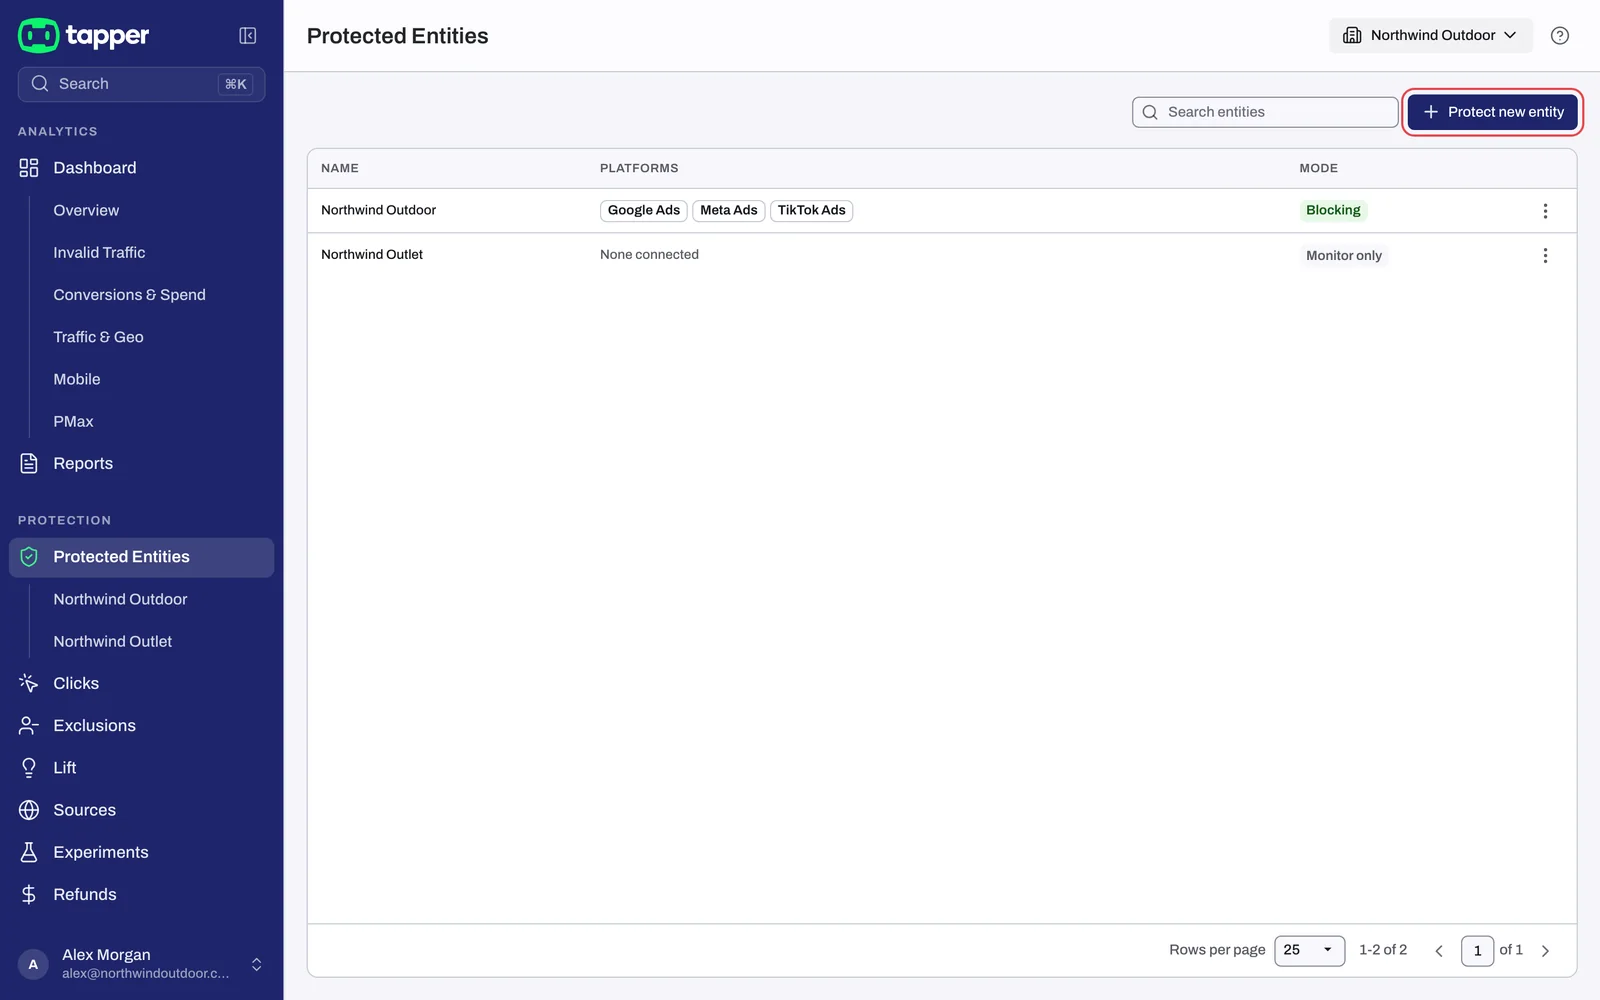Open row actions for Northwind Outdoor
1600x1000 pixels.
[1545, 211]
